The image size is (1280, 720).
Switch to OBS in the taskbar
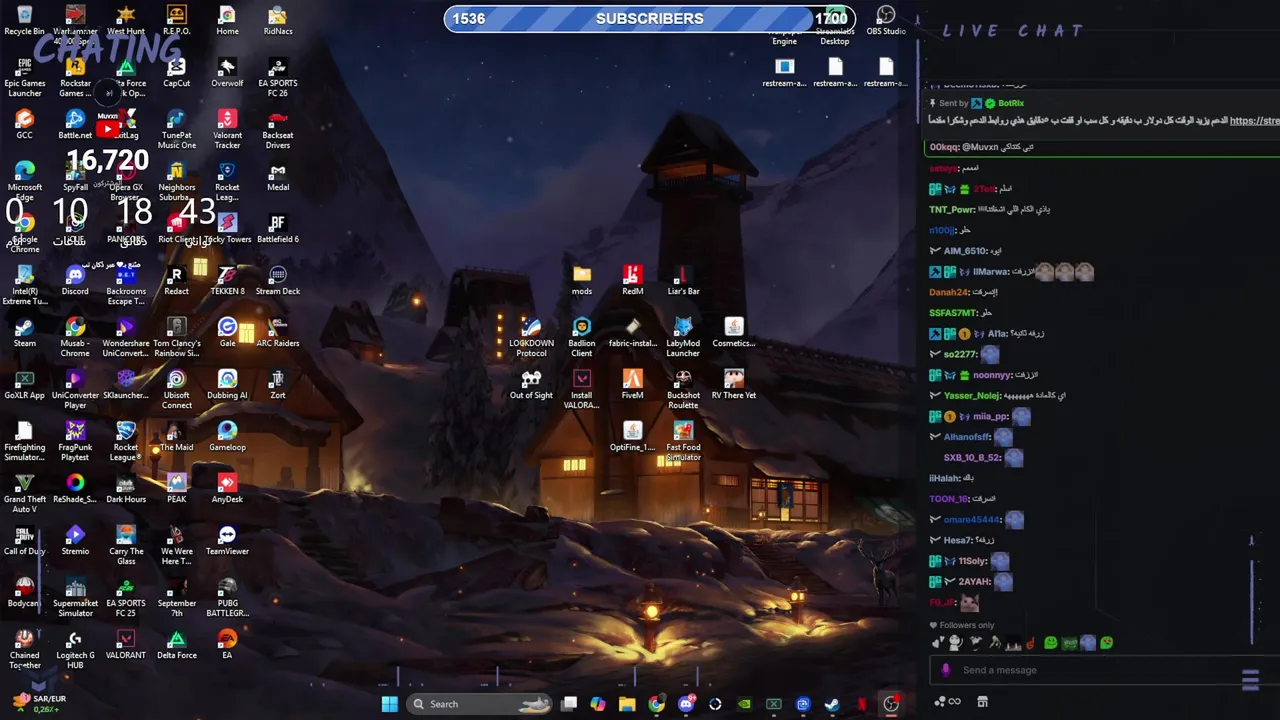coord(891,704)
